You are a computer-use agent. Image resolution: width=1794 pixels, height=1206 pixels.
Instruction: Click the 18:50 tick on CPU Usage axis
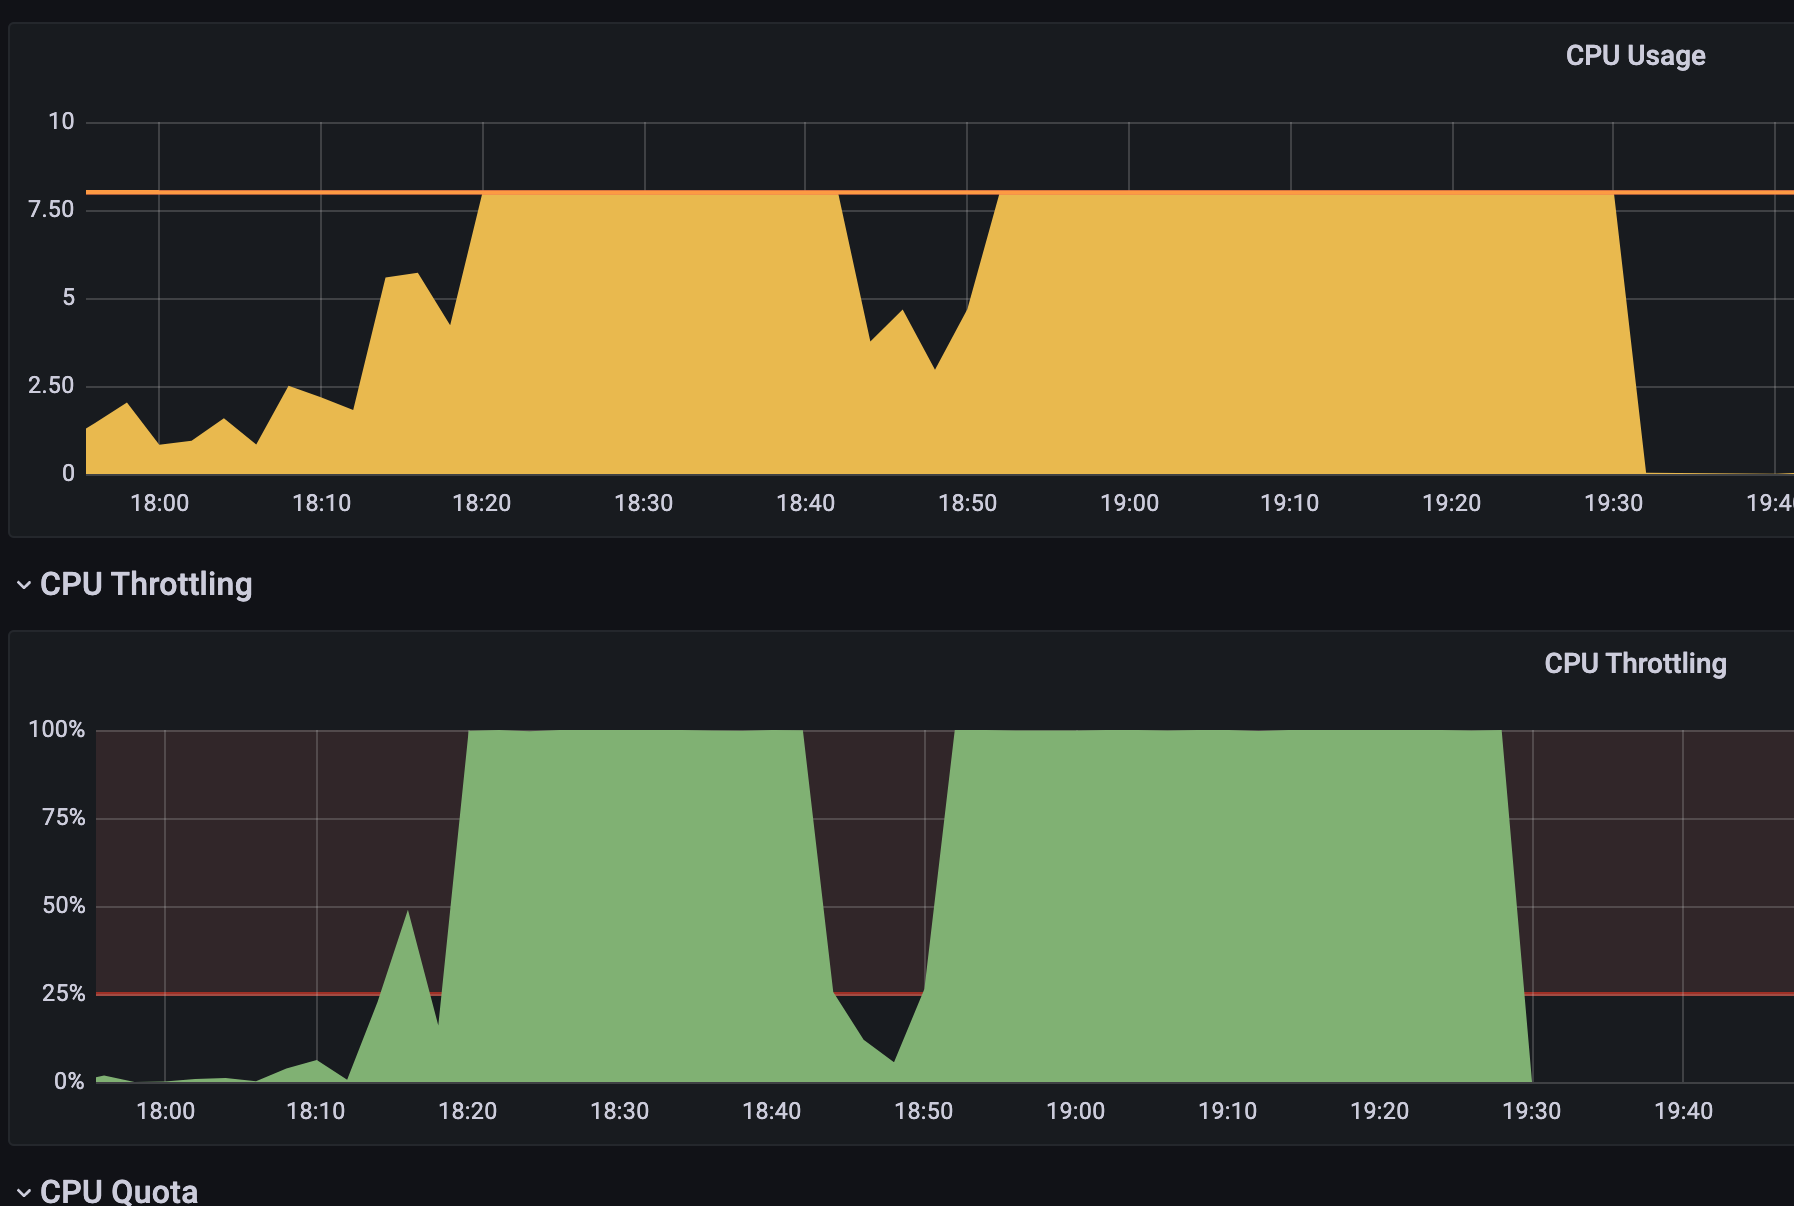[967, 503]
